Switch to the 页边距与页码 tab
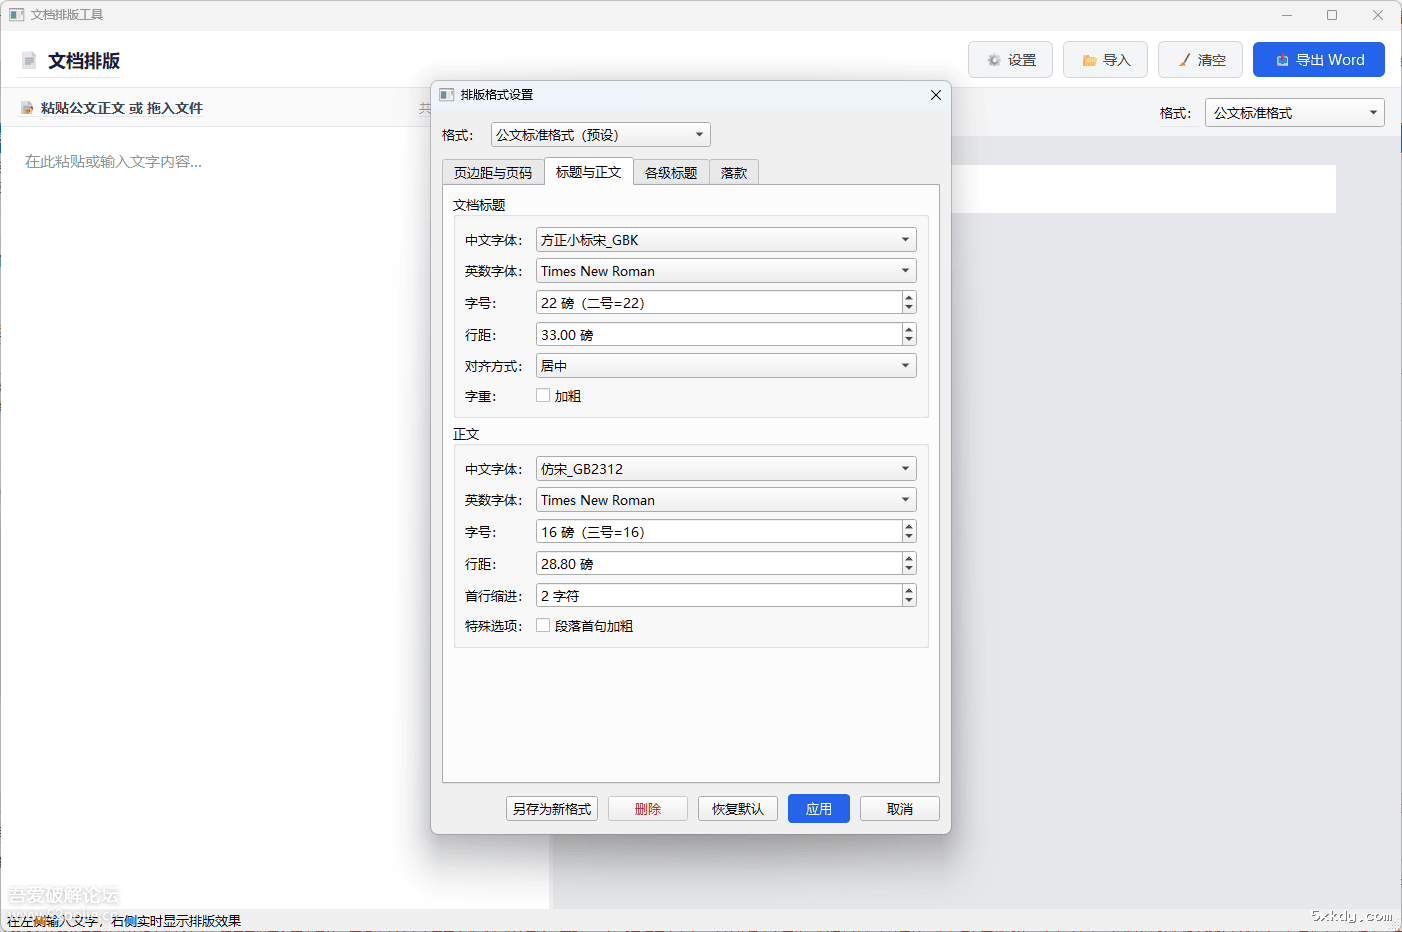The width and height of the screenshot is (1402, 932). point(493,172)
